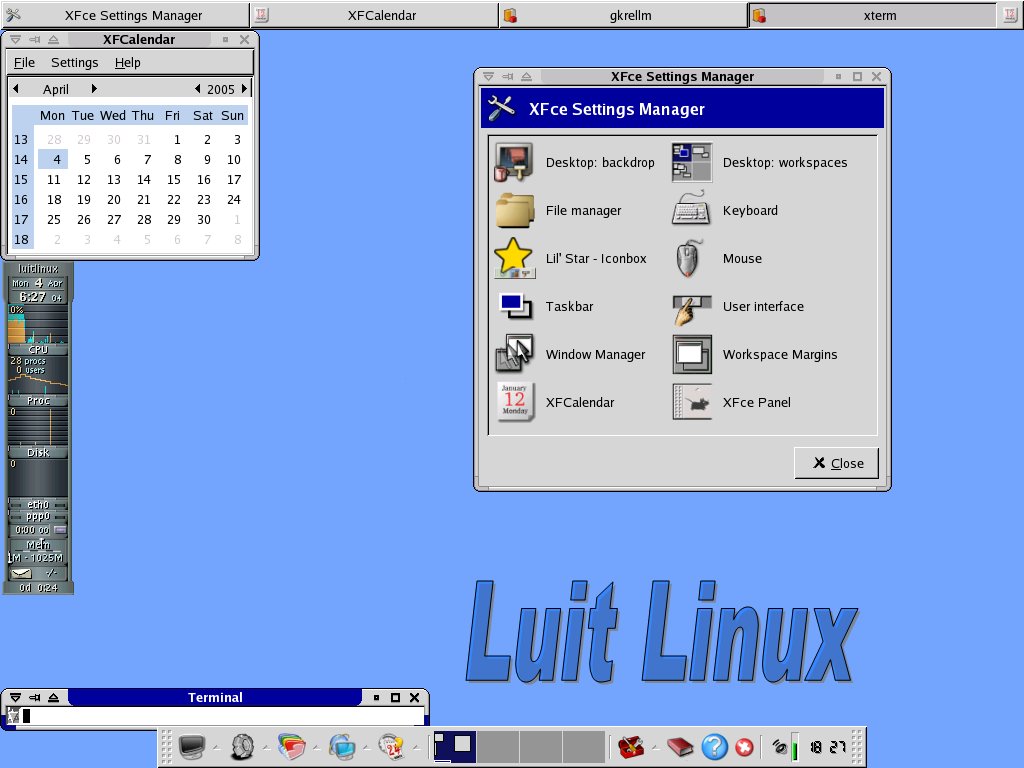Close the XFce Settings Manager dialog
Image resolution: width=1024 pixels, height=768 pixels.
coord(836,463)
